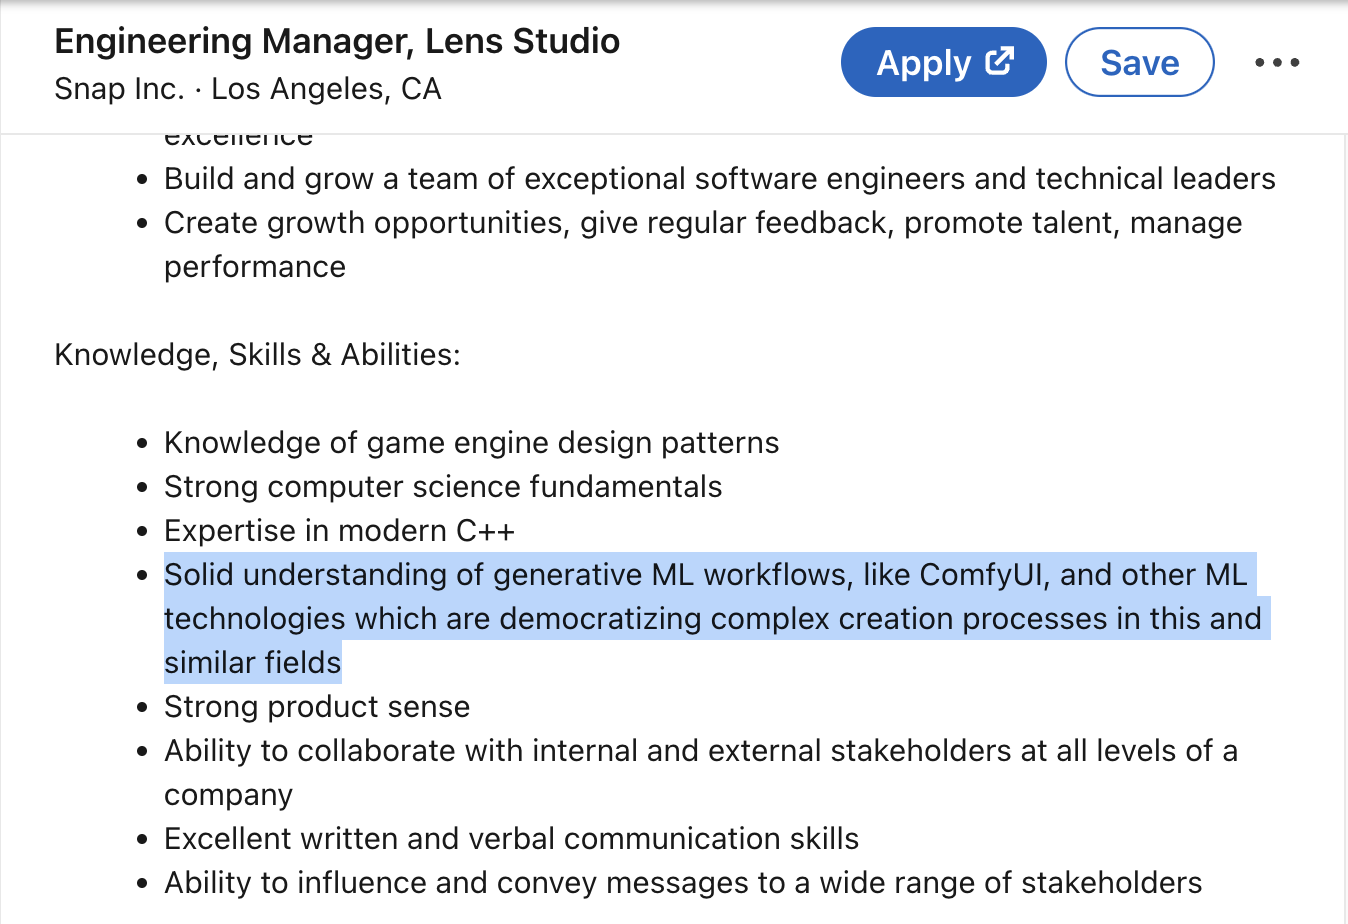This screenshot has height=924, width=1348.
Task: Open the three-dot more options menu
Action: tap(1277, 63)
